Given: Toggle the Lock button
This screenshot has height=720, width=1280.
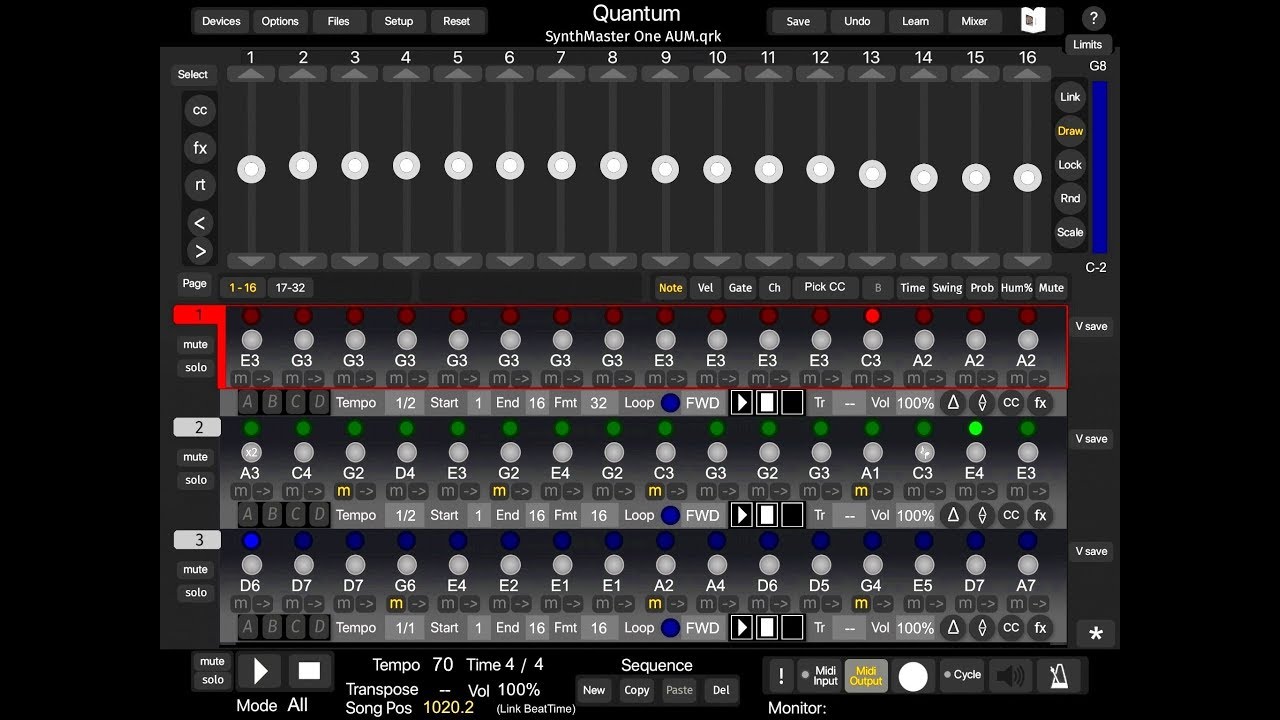Looking at the screenshot, I should pos(1070,165).
